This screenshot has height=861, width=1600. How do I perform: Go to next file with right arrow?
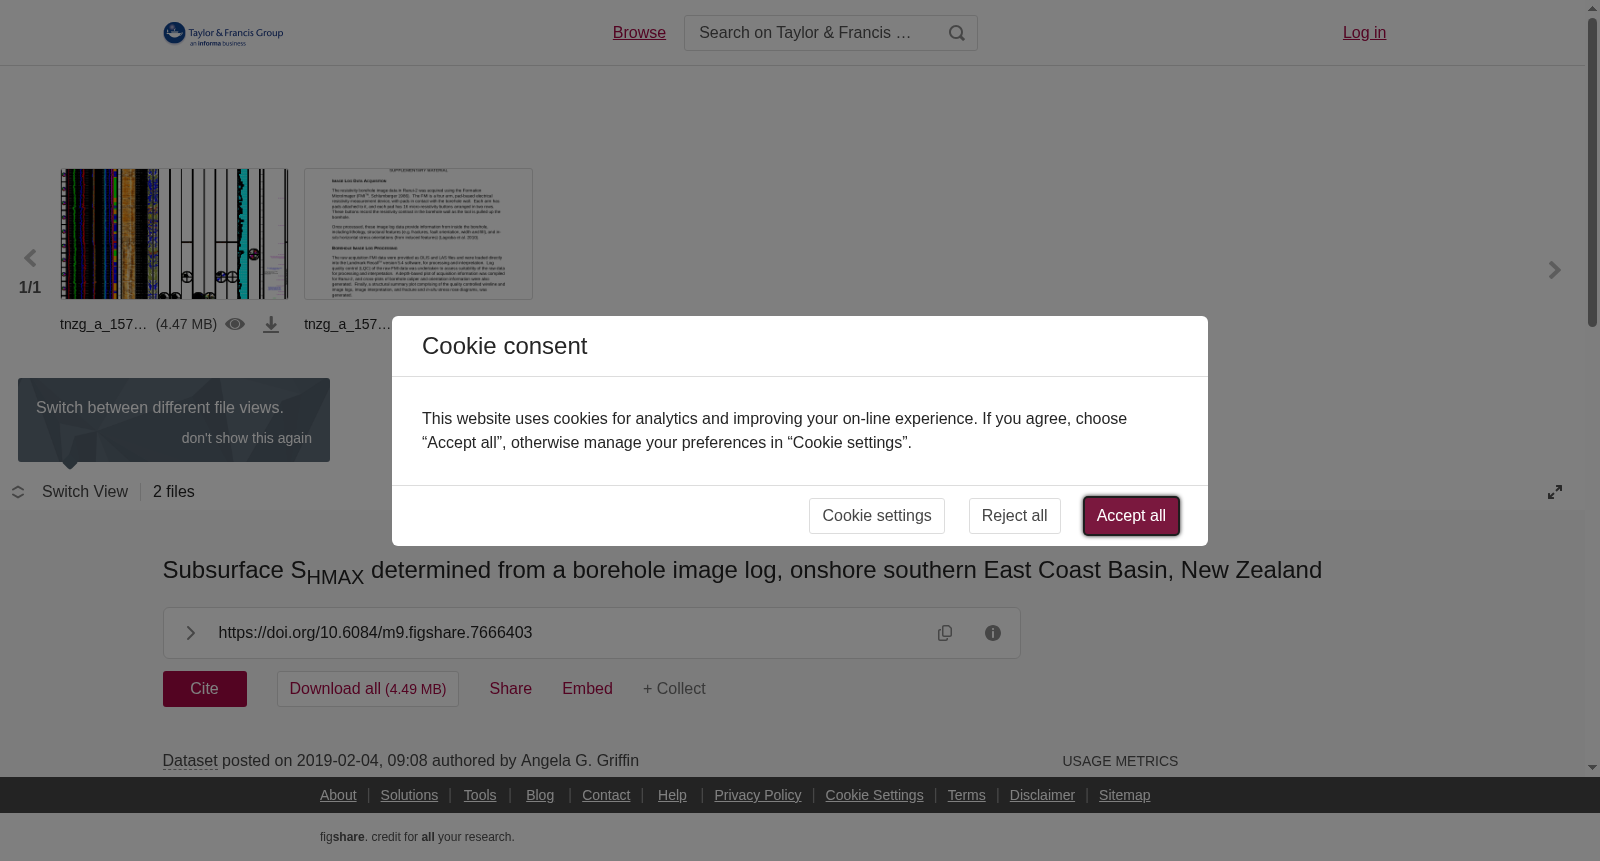tap(1554, 270)
